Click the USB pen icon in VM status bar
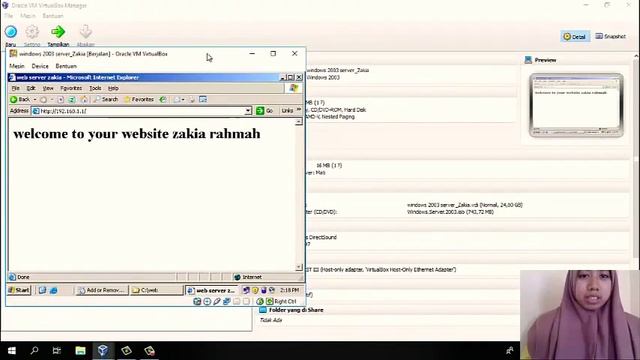The height and width of the screenshot is (360, 640). point(217,302)
